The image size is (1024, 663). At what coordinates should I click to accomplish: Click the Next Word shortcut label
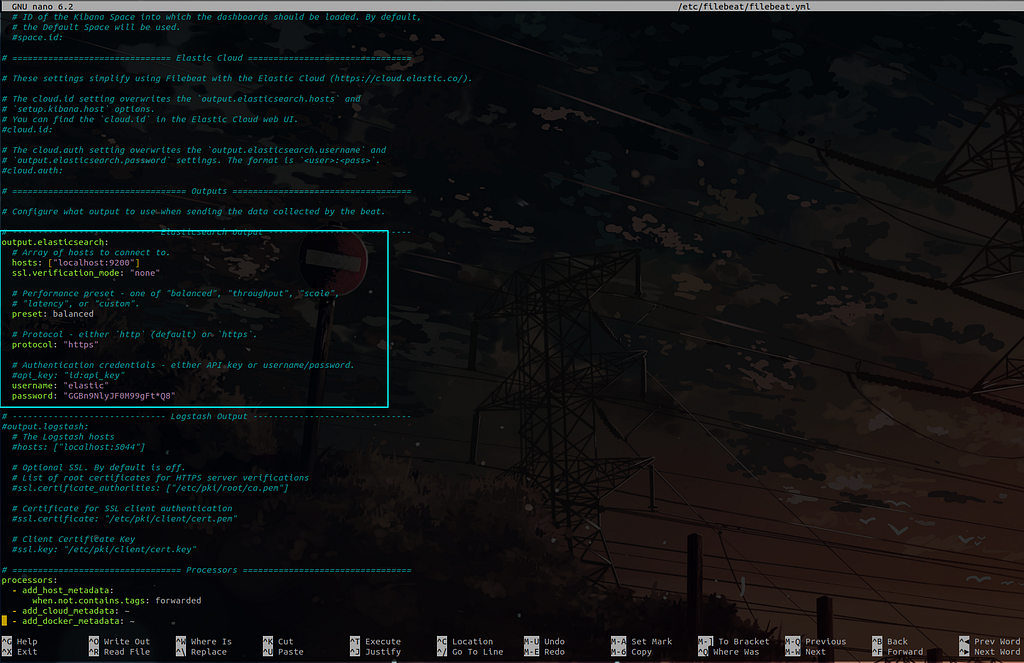tap(997, 652)
